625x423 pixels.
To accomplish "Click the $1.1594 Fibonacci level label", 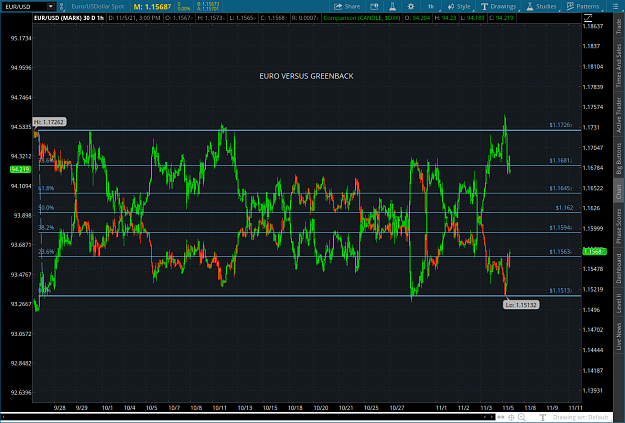I will 560,228.
